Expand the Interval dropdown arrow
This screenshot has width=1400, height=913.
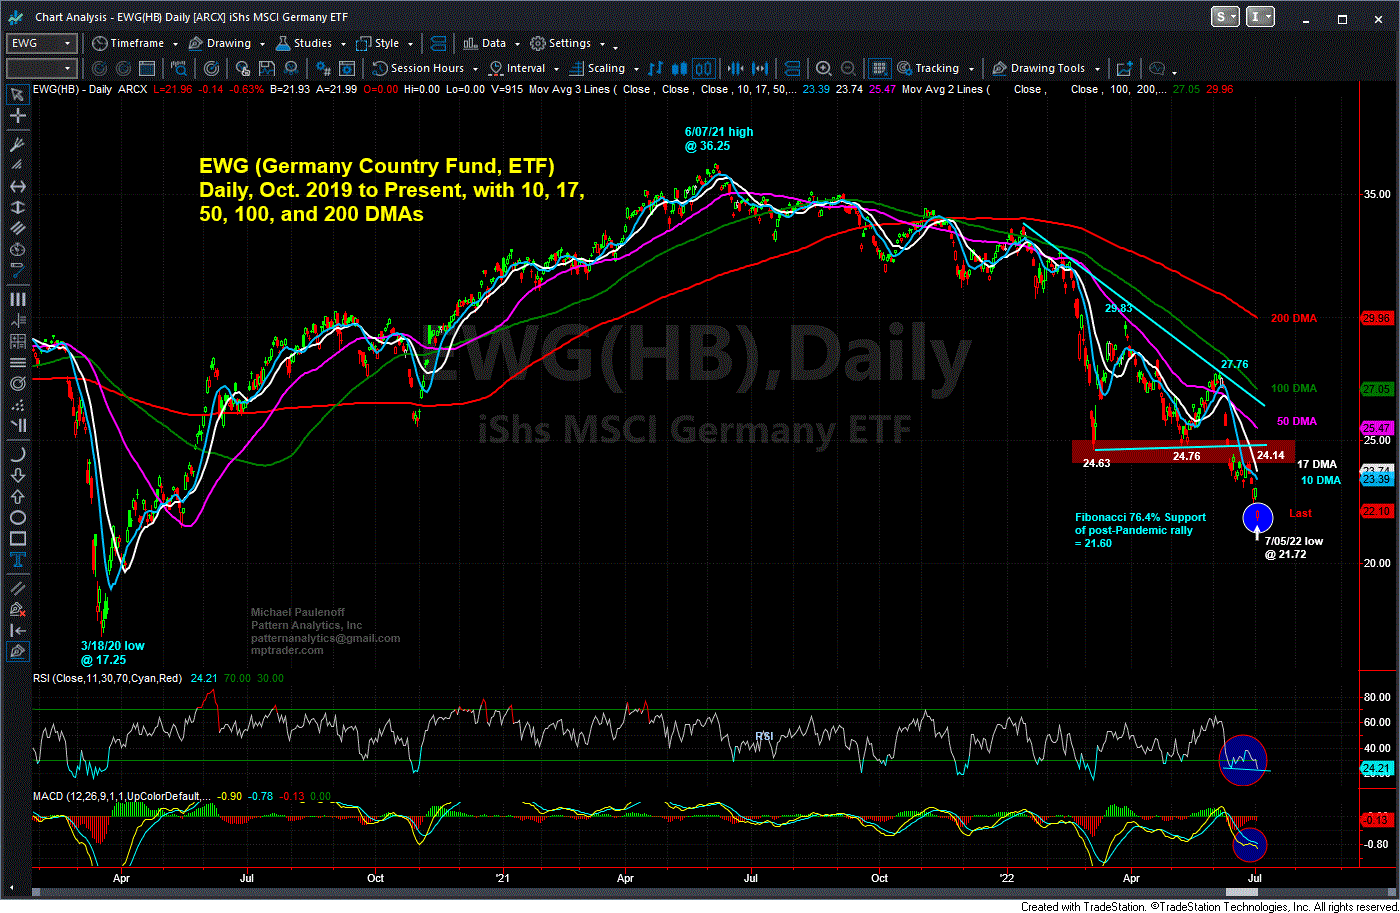(x=556, y=69)
